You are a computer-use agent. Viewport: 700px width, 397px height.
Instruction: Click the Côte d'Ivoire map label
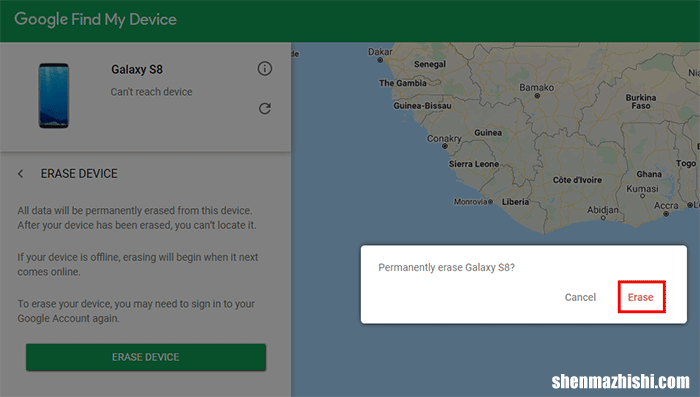pyautogui.click(x=577, y=180)
